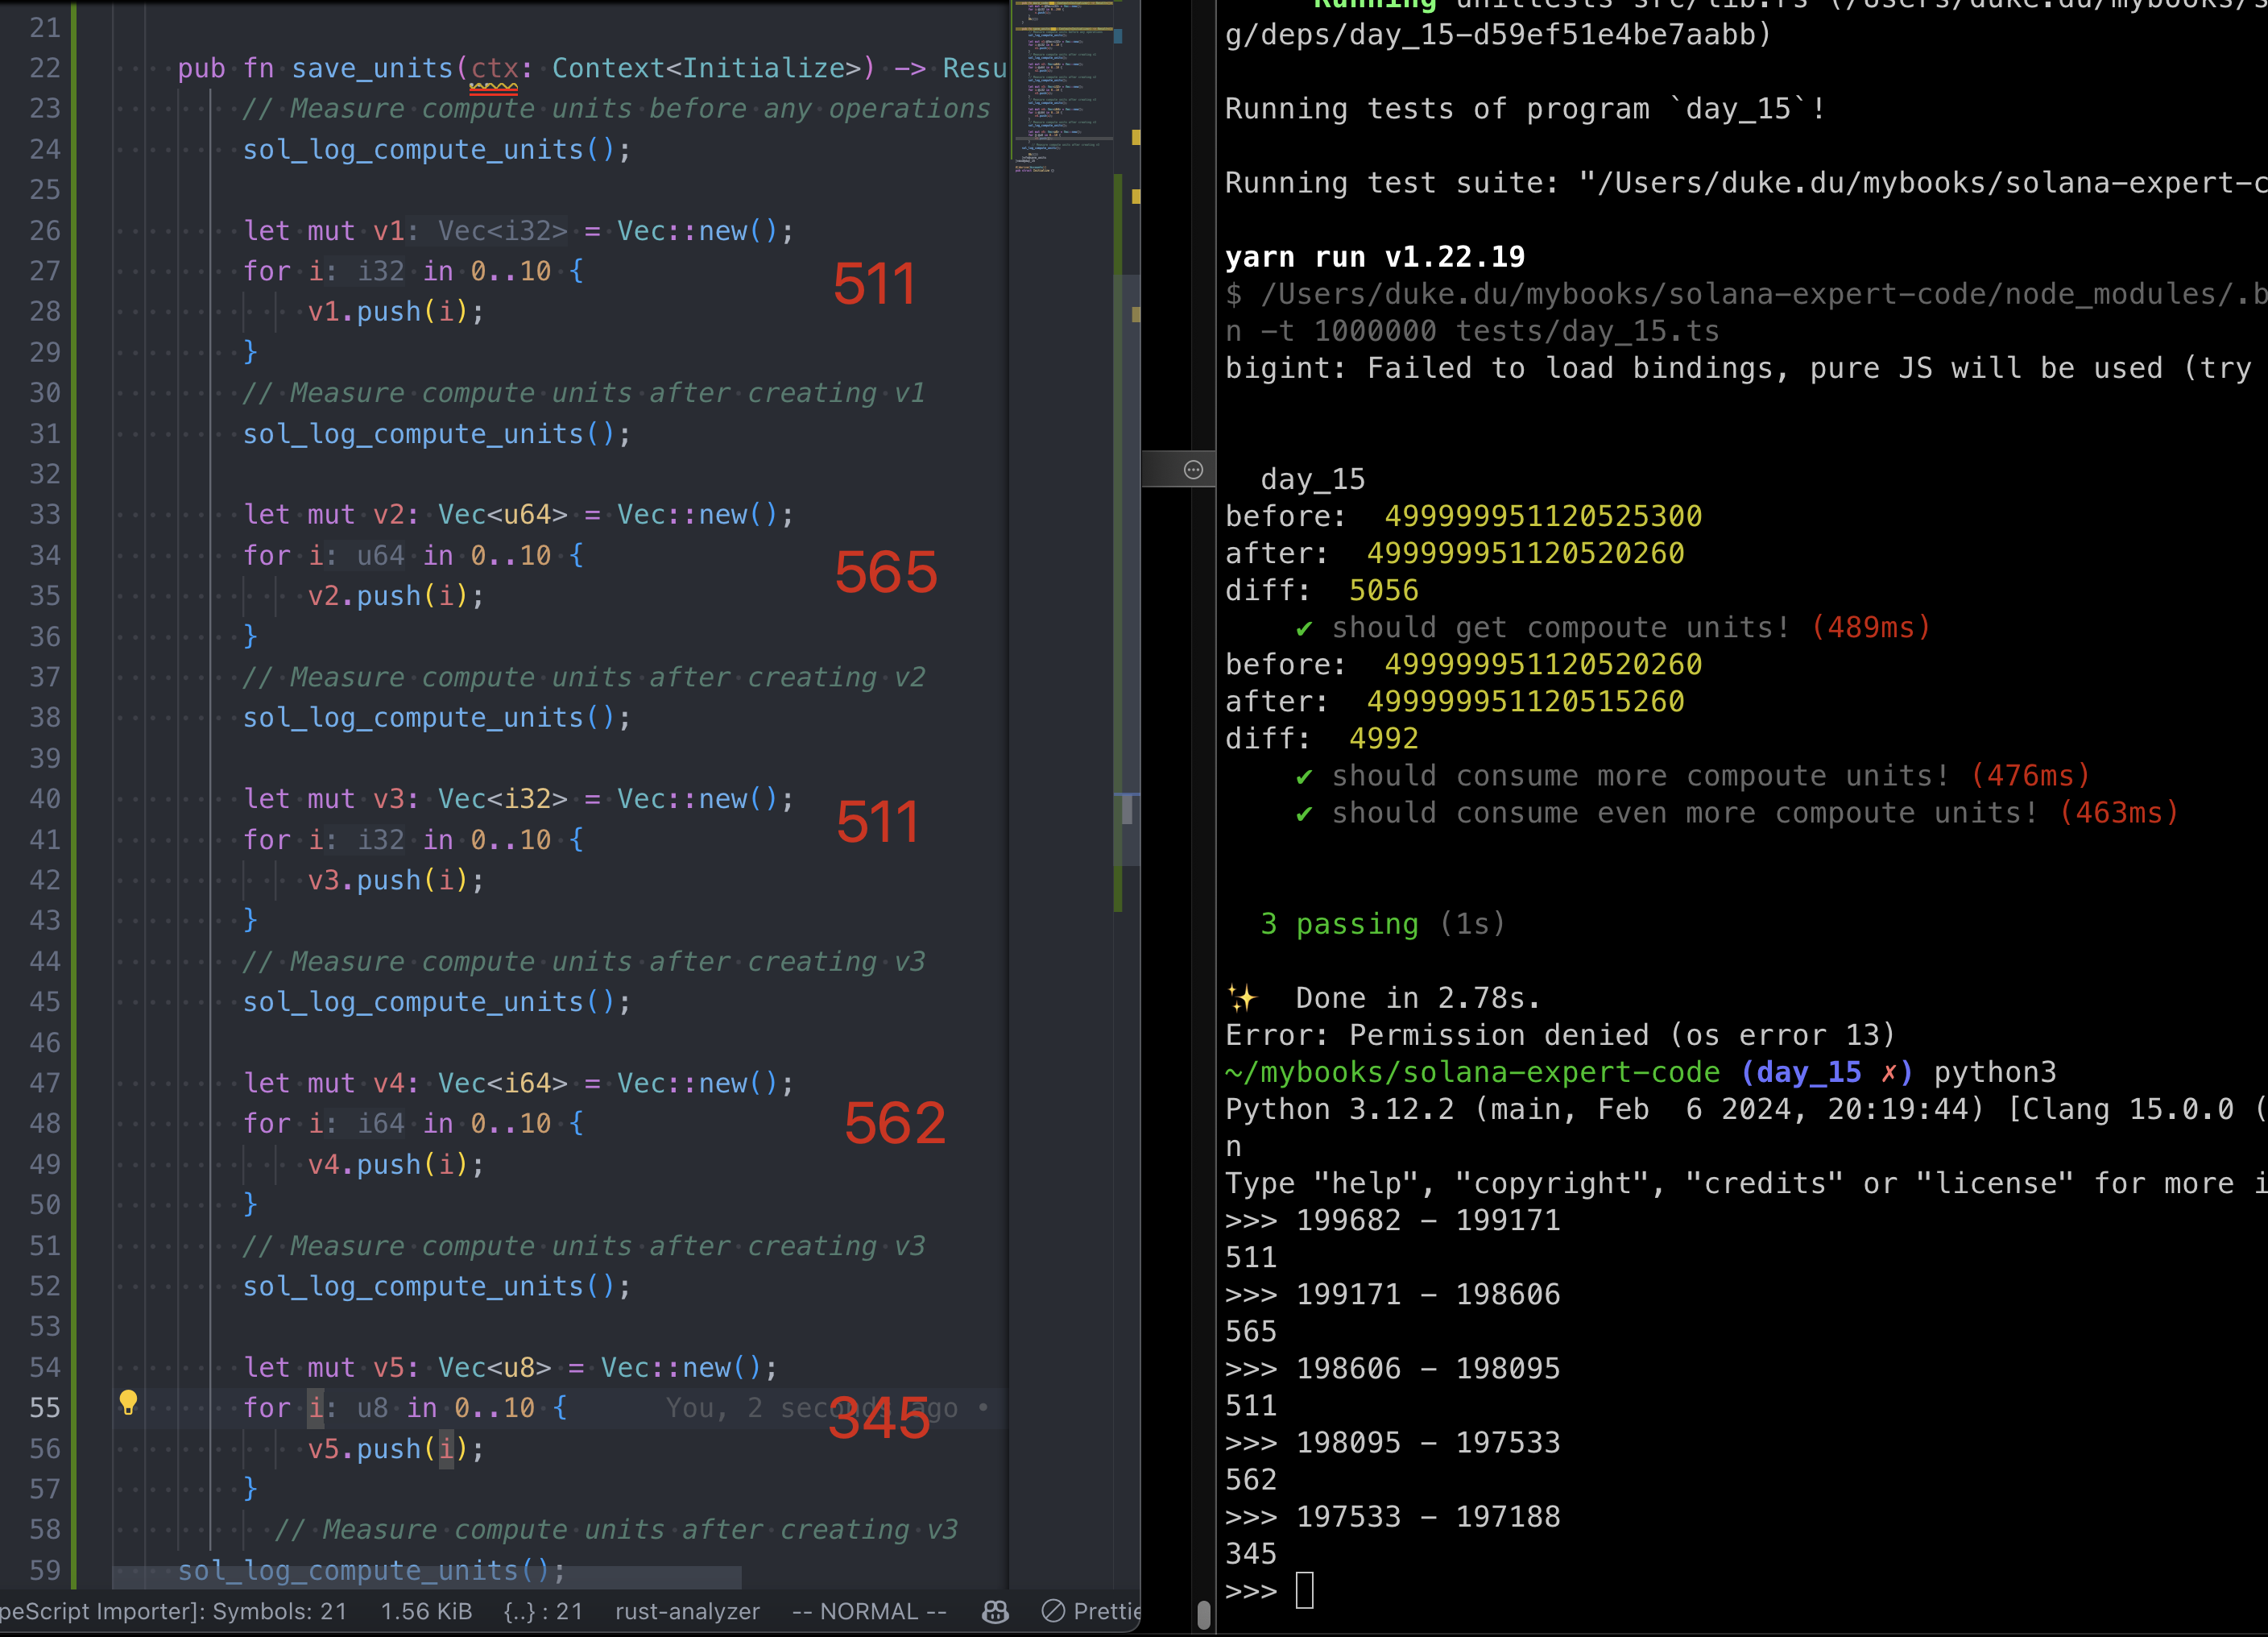
Task: Click 'Vec<u8>' type on line 54
Action: pyautogui.click(x=494, y=1367)
